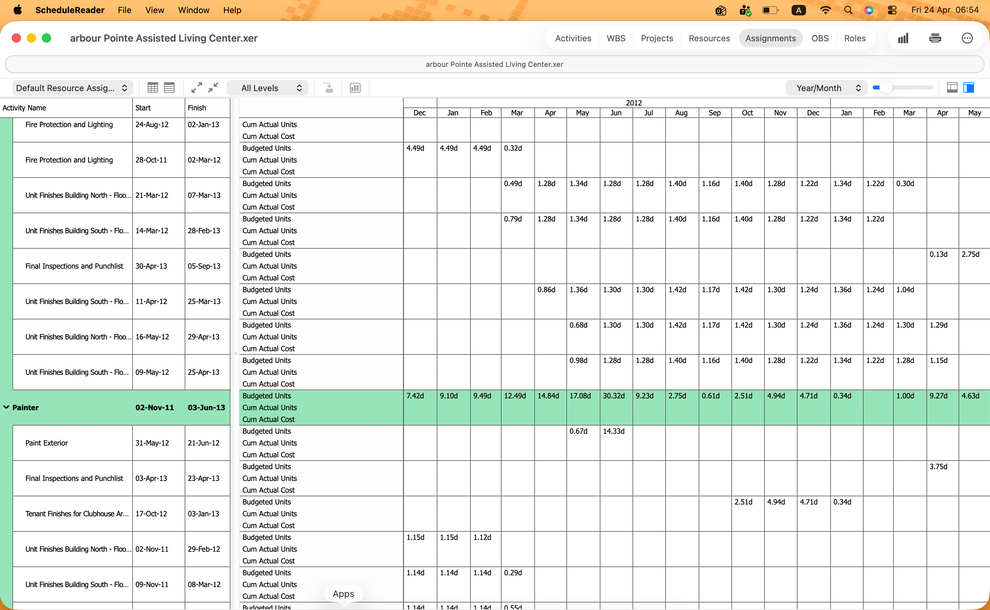Click the greyed export icon in toolbar

click(328, 88)
